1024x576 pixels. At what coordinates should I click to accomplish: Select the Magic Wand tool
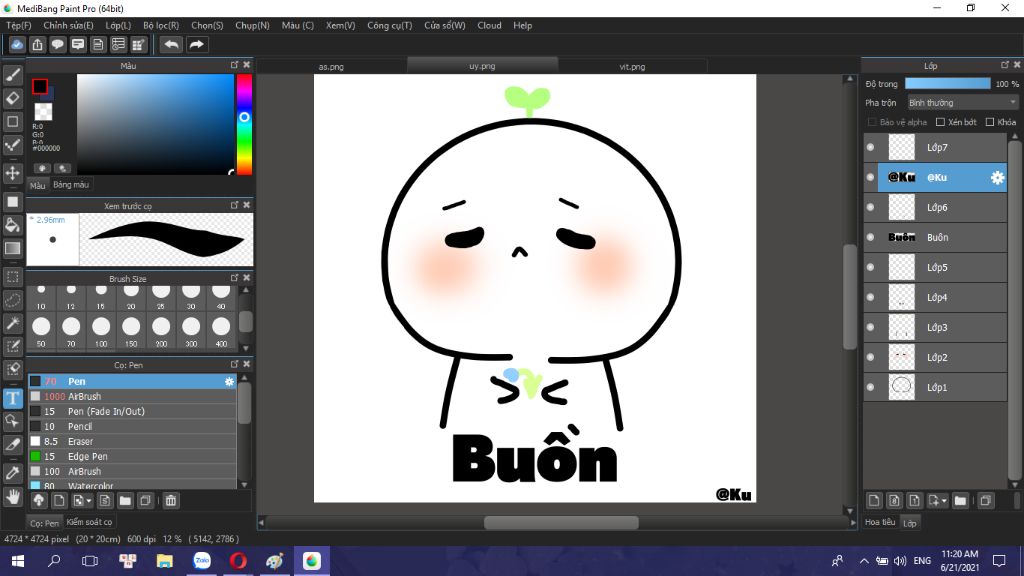12,323
